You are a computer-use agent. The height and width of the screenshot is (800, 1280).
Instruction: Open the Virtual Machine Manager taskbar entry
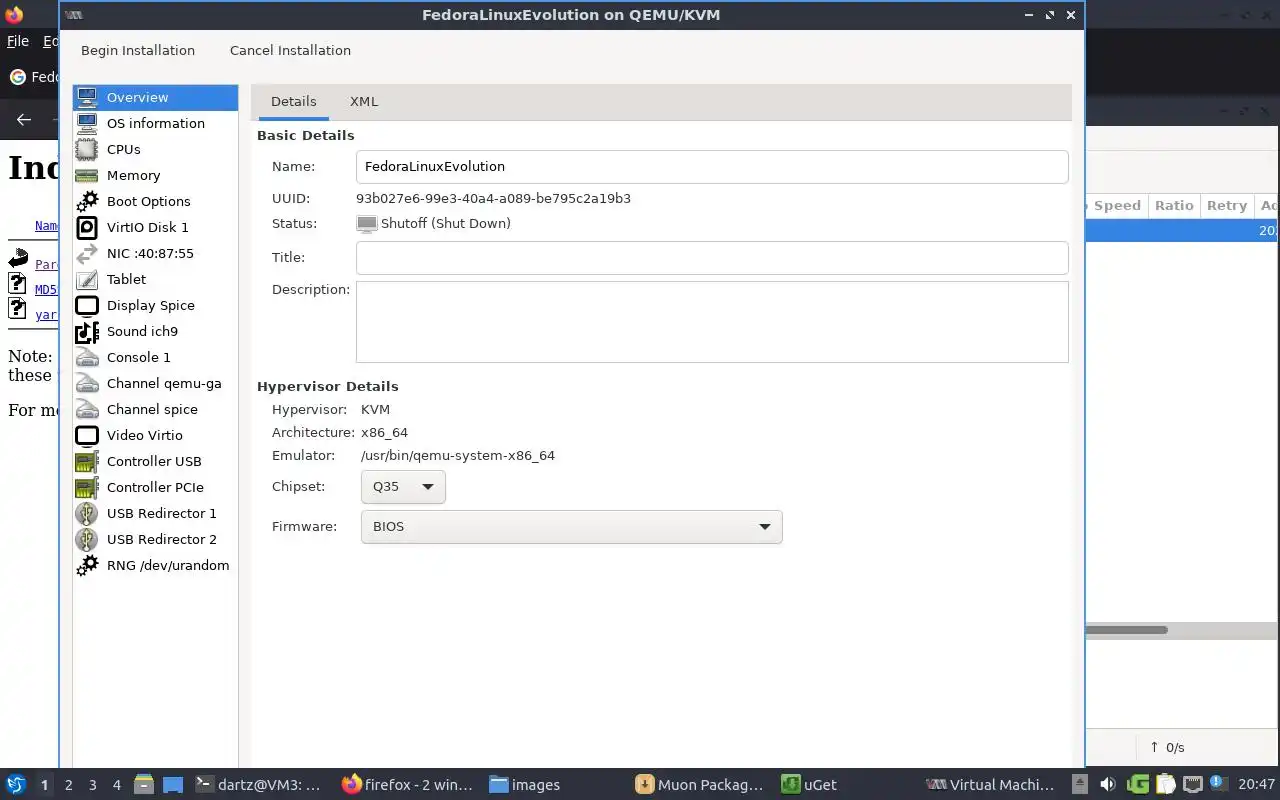point(990,785)
